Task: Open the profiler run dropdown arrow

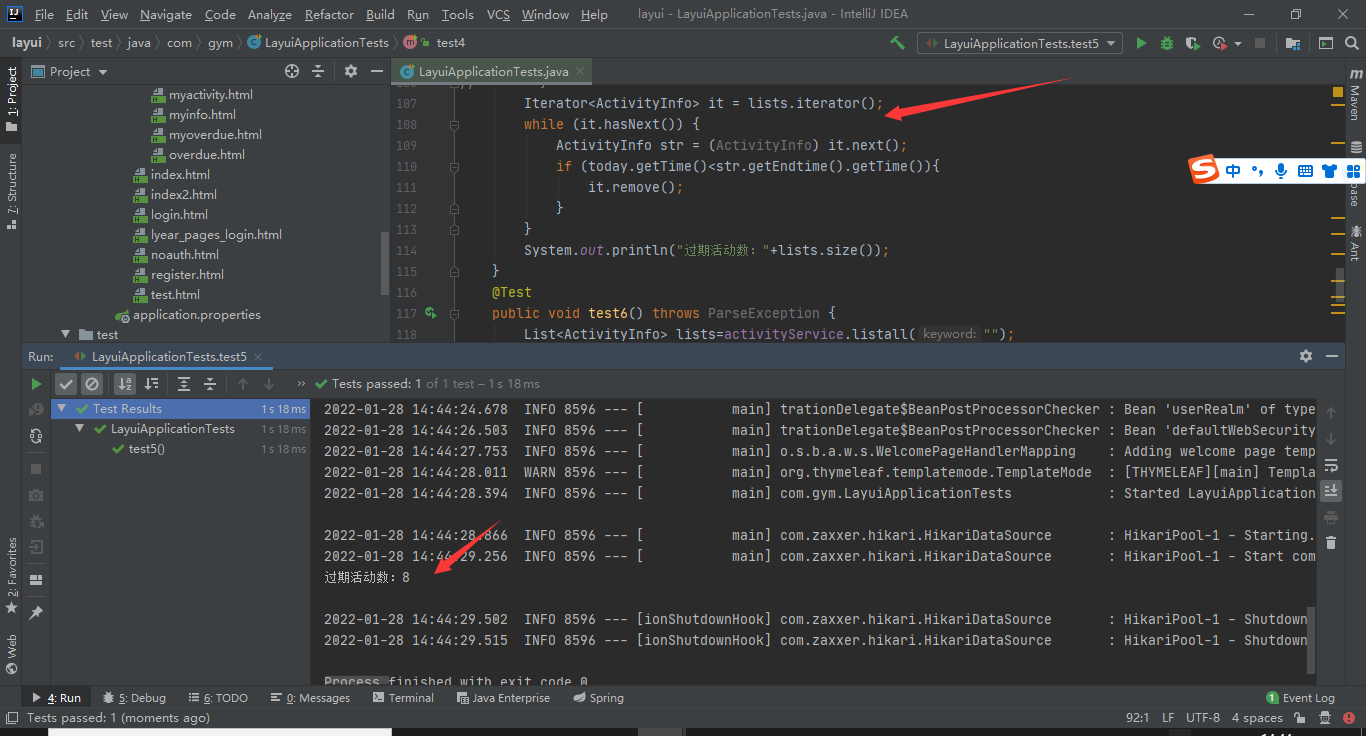Action: [1238, 43]
